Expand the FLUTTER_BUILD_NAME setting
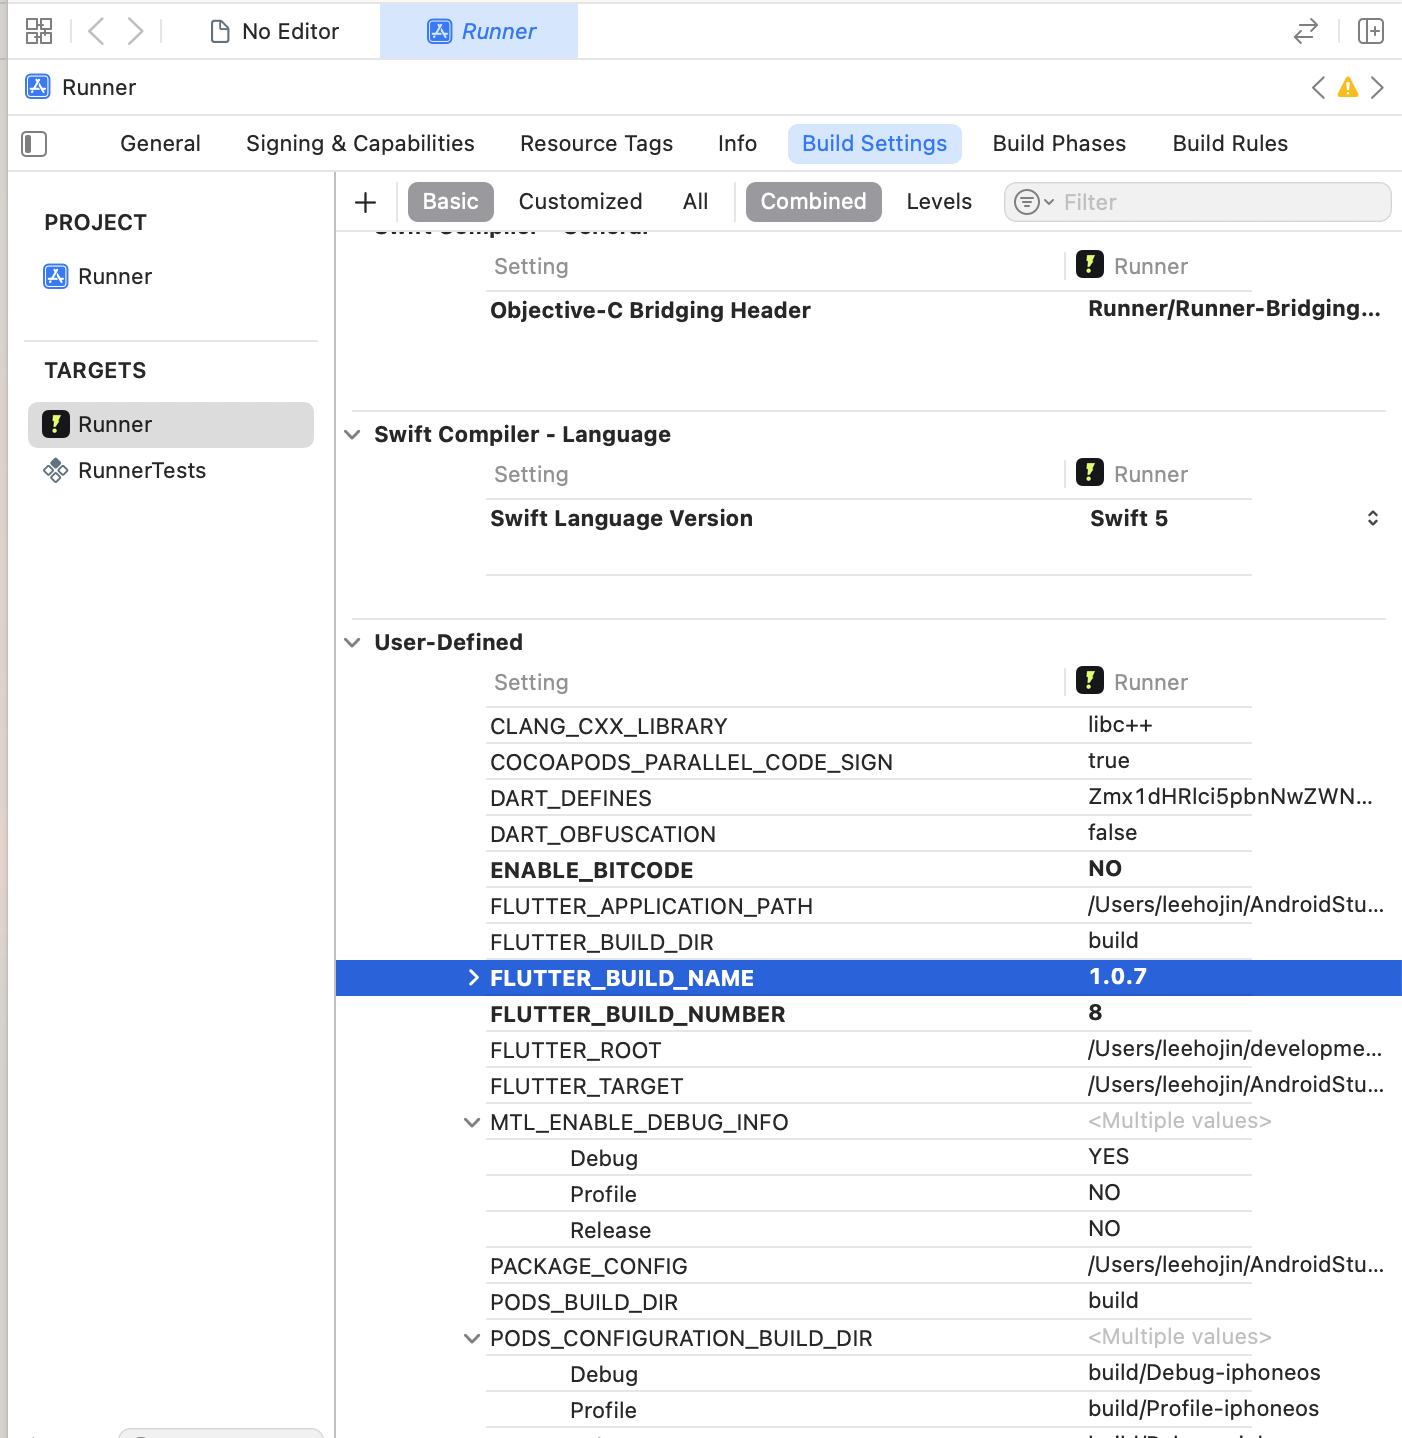1402x1438 pixels. tap(473, 978)
